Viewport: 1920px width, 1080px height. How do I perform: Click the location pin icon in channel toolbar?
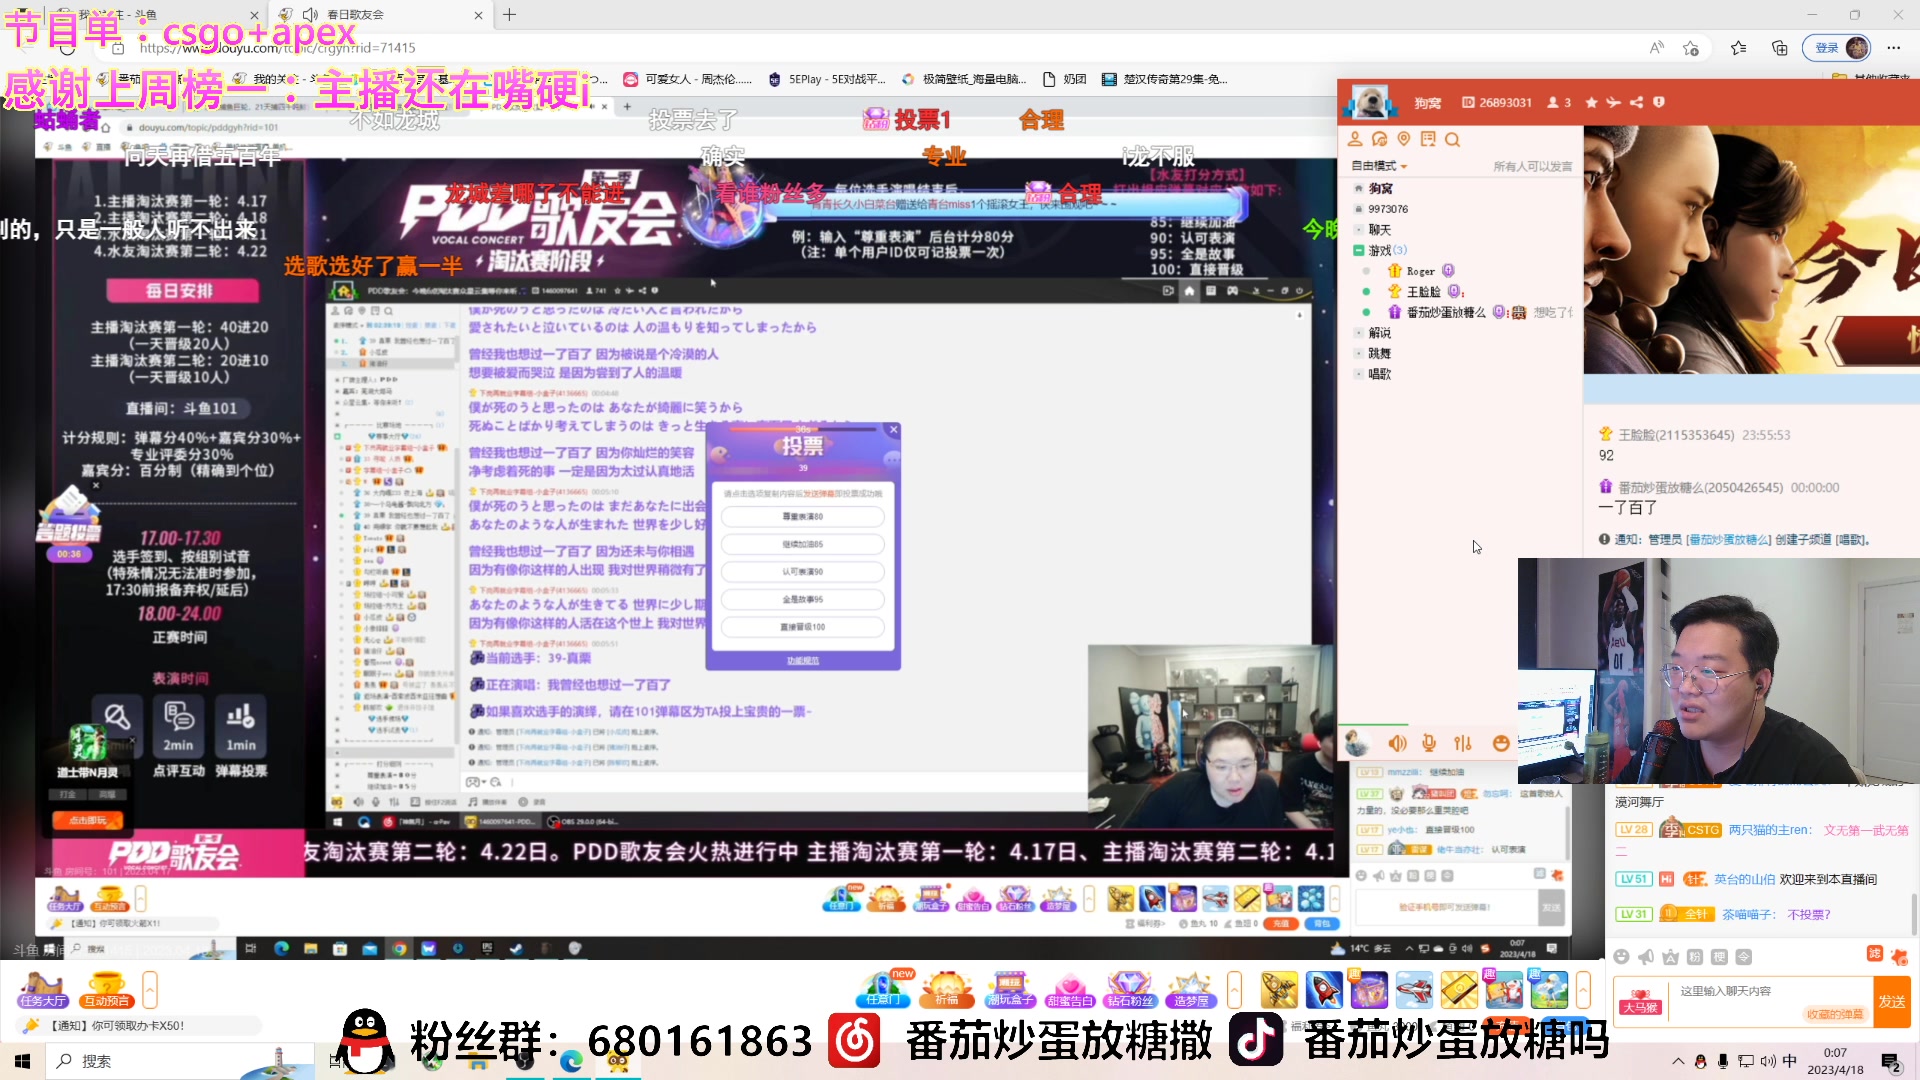coord(1404,139)
